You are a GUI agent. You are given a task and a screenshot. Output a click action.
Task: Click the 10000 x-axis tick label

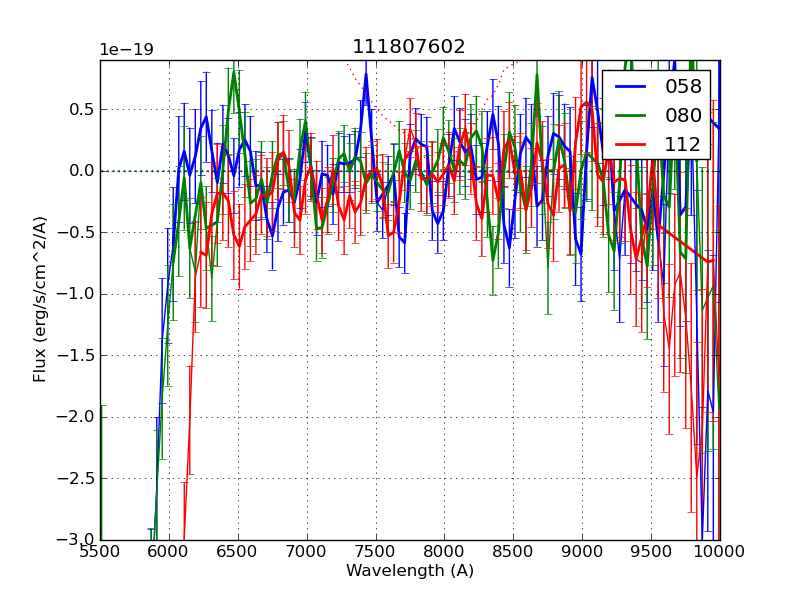(x=719, y=551)
